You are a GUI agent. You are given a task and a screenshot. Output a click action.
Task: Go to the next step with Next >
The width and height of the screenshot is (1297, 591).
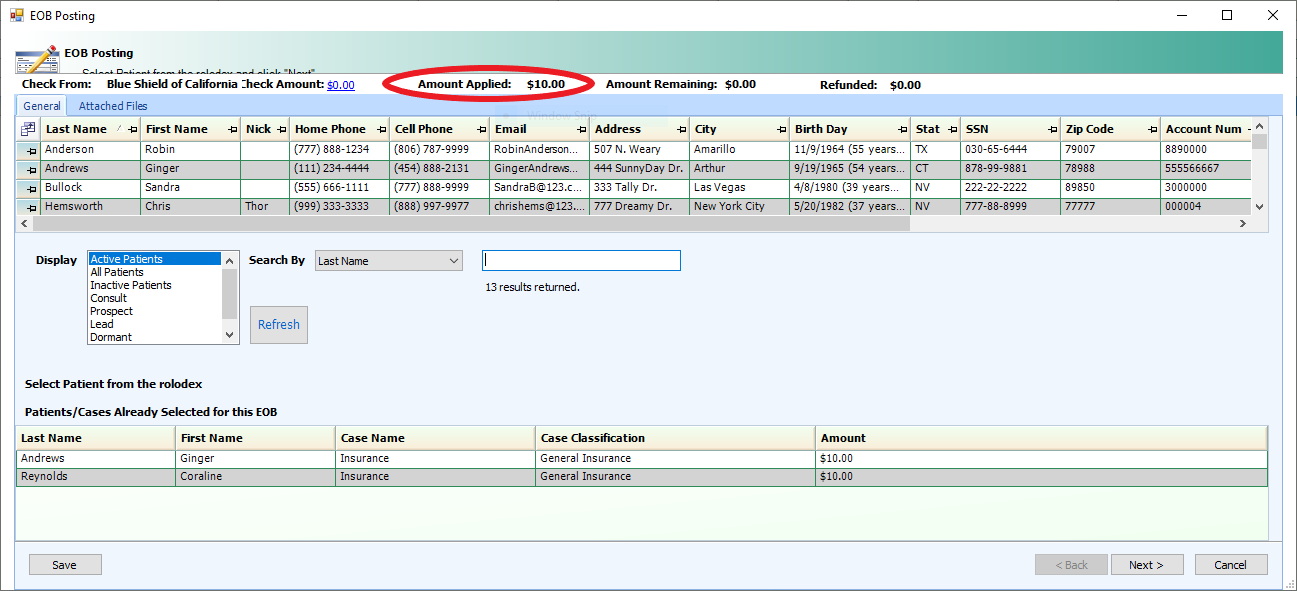pos(1147,565)
